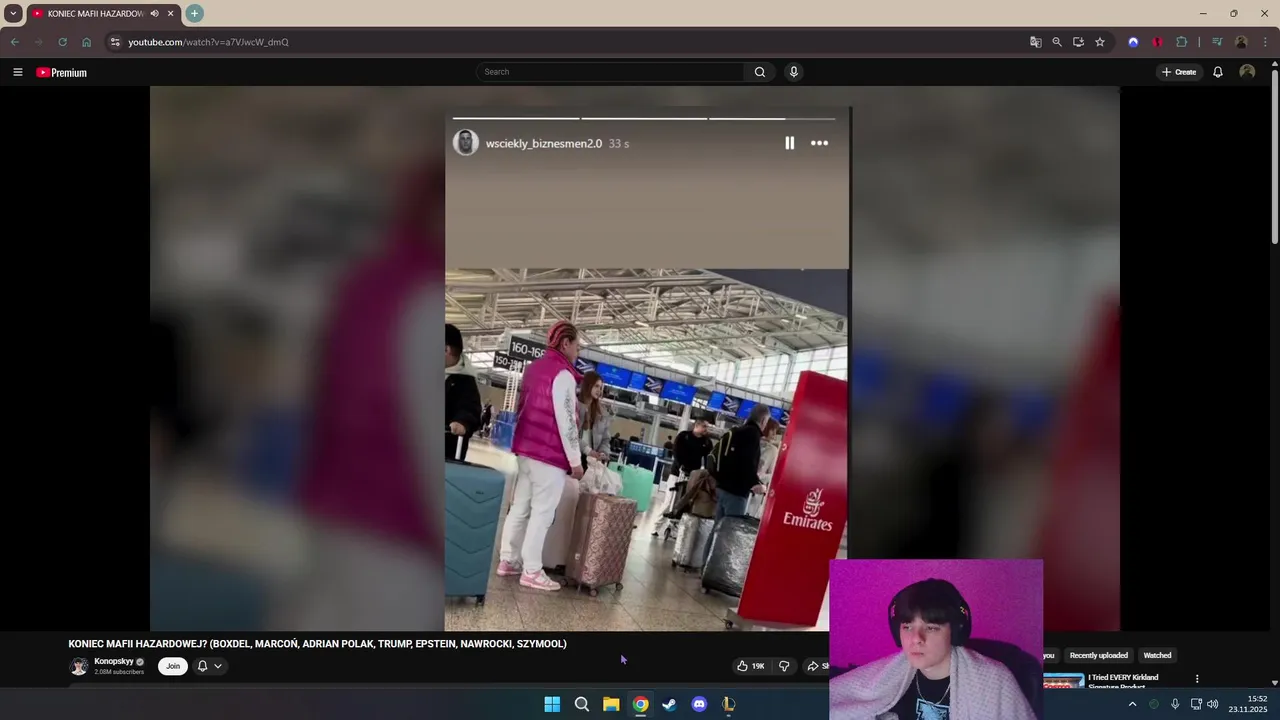Open the YouTube guide hamburger menu
The height and width of the screenshot is (720, 1280).
click(17, 72)
